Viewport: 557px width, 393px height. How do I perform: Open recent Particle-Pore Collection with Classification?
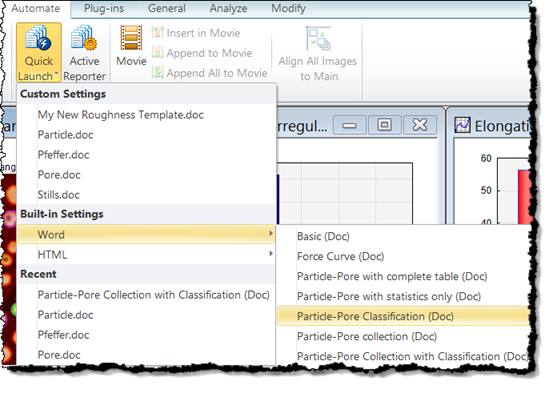pyautogui.click(x=153, y=295)
